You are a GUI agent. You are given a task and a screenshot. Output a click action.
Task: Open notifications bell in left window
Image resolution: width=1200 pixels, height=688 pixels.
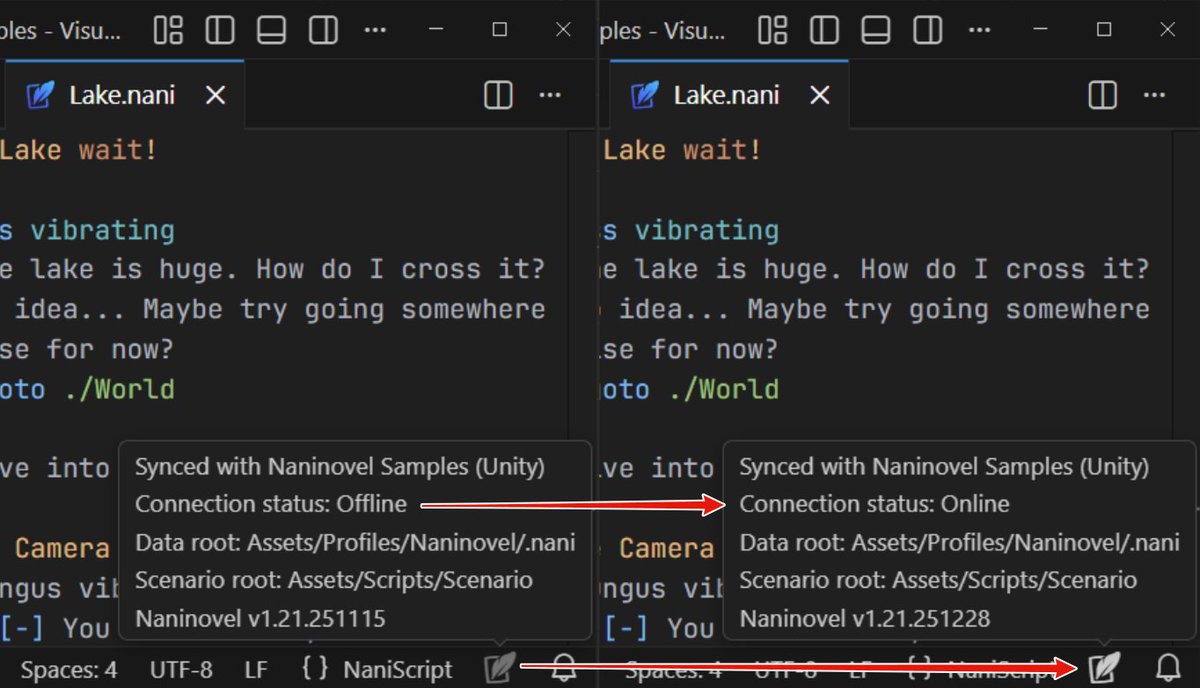click(x=564, y=668)
